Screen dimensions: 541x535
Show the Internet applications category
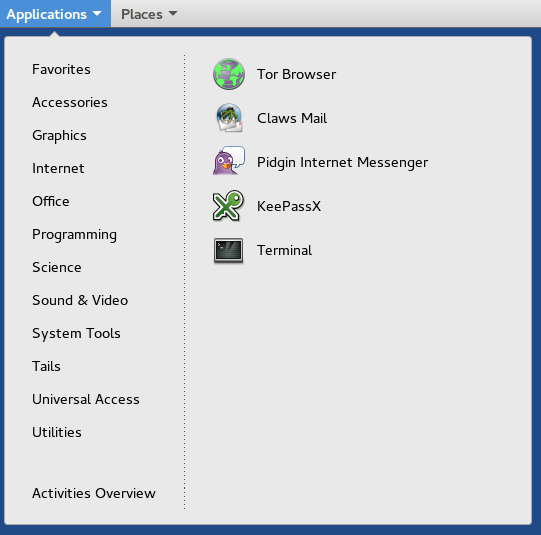point(58,168)
